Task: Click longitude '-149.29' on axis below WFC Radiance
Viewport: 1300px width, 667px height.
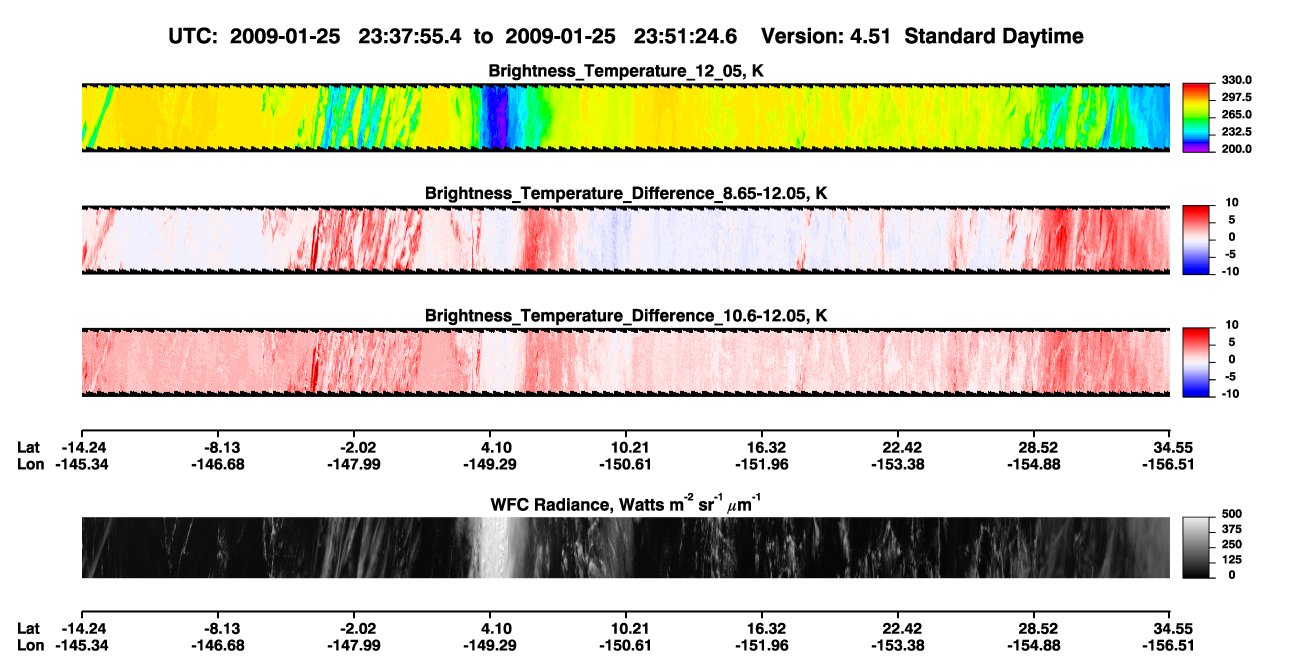Action: (490, 645)
